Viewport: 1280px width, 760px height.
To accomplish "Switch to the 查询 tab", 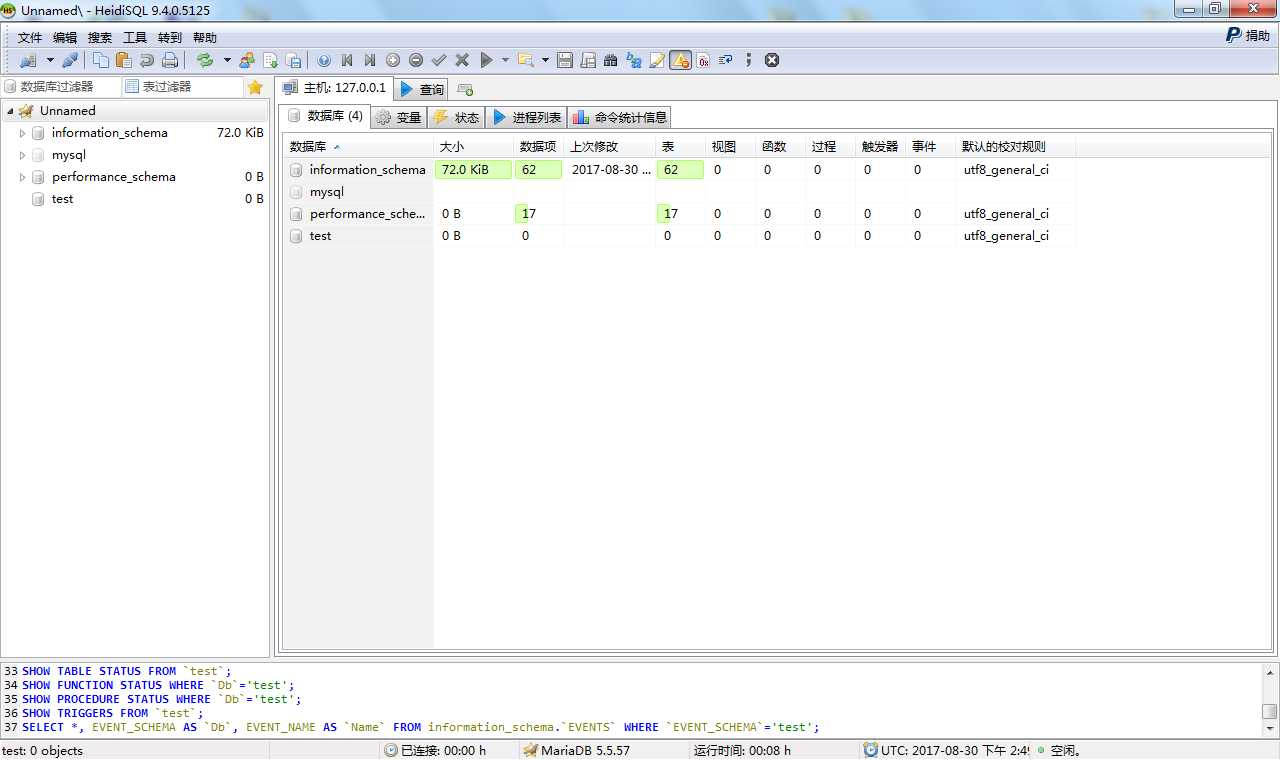I will click(x=422, y=89).
